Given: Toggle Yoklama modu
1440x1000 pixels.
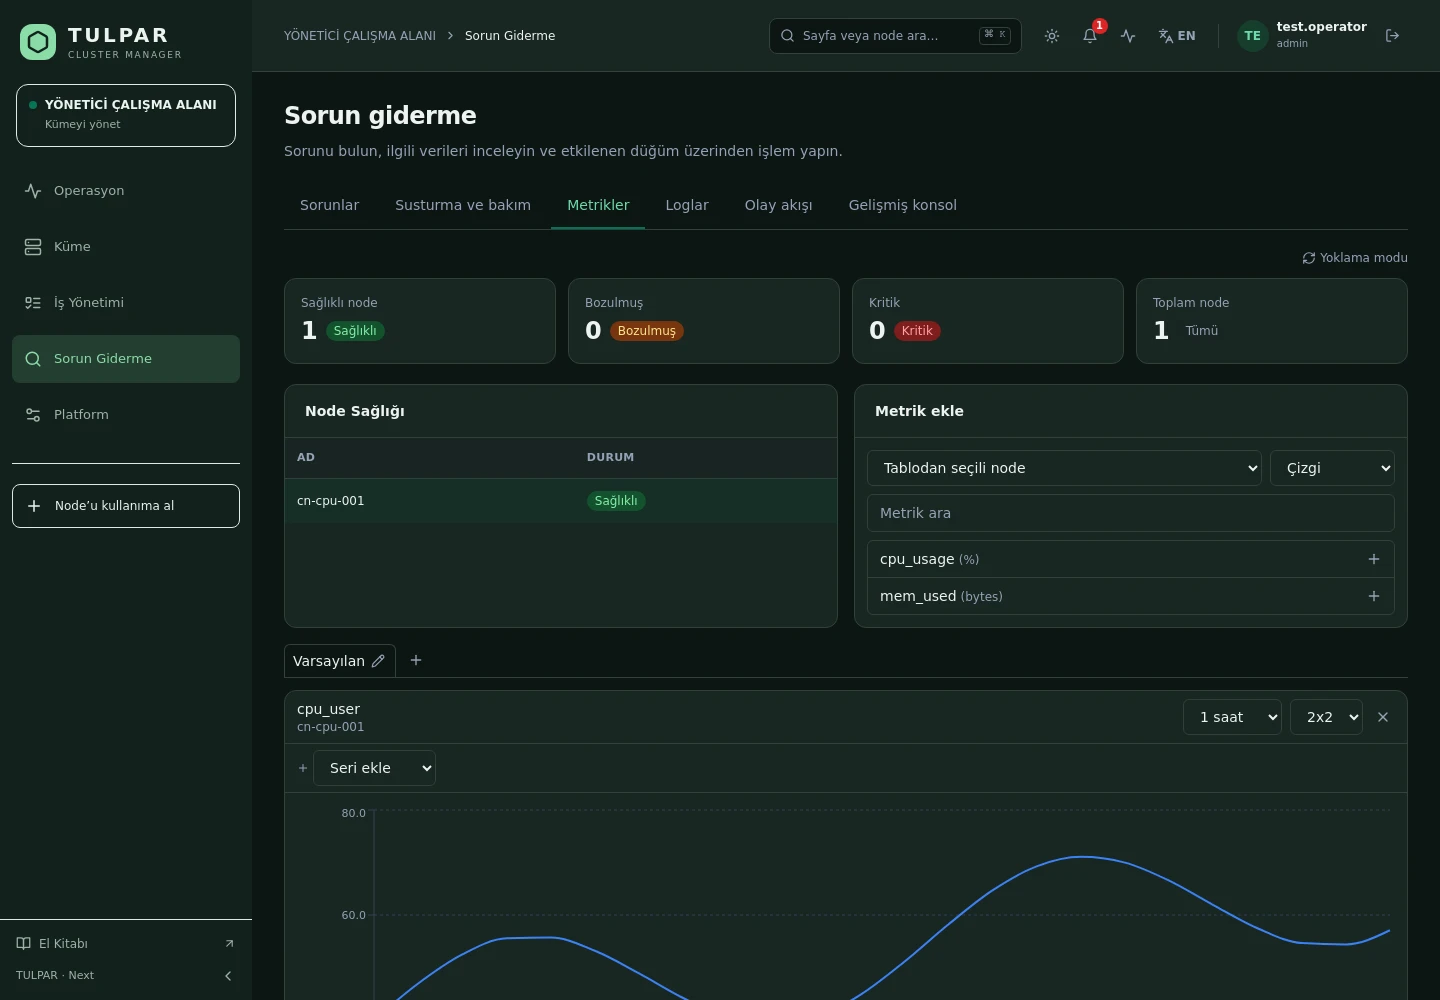Looking at the screenshot, I should tap(1355, 258).
